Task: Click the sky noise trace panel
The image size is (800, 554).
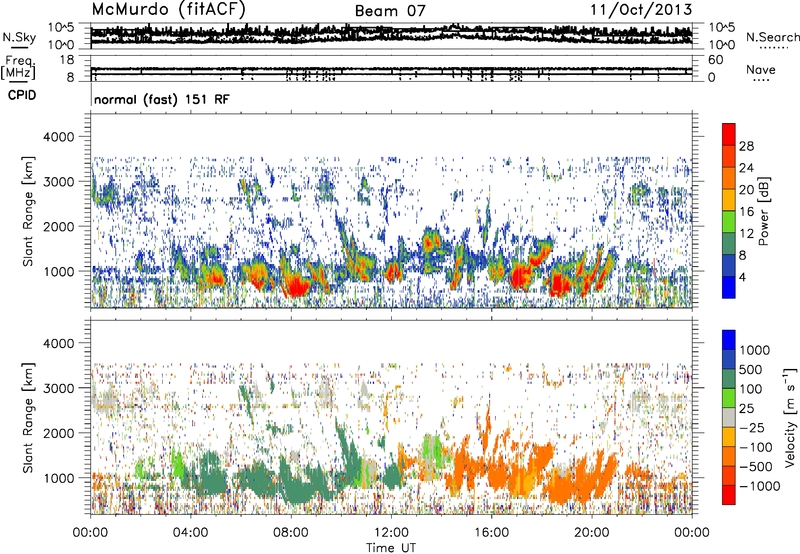Action: pos(391,36)
